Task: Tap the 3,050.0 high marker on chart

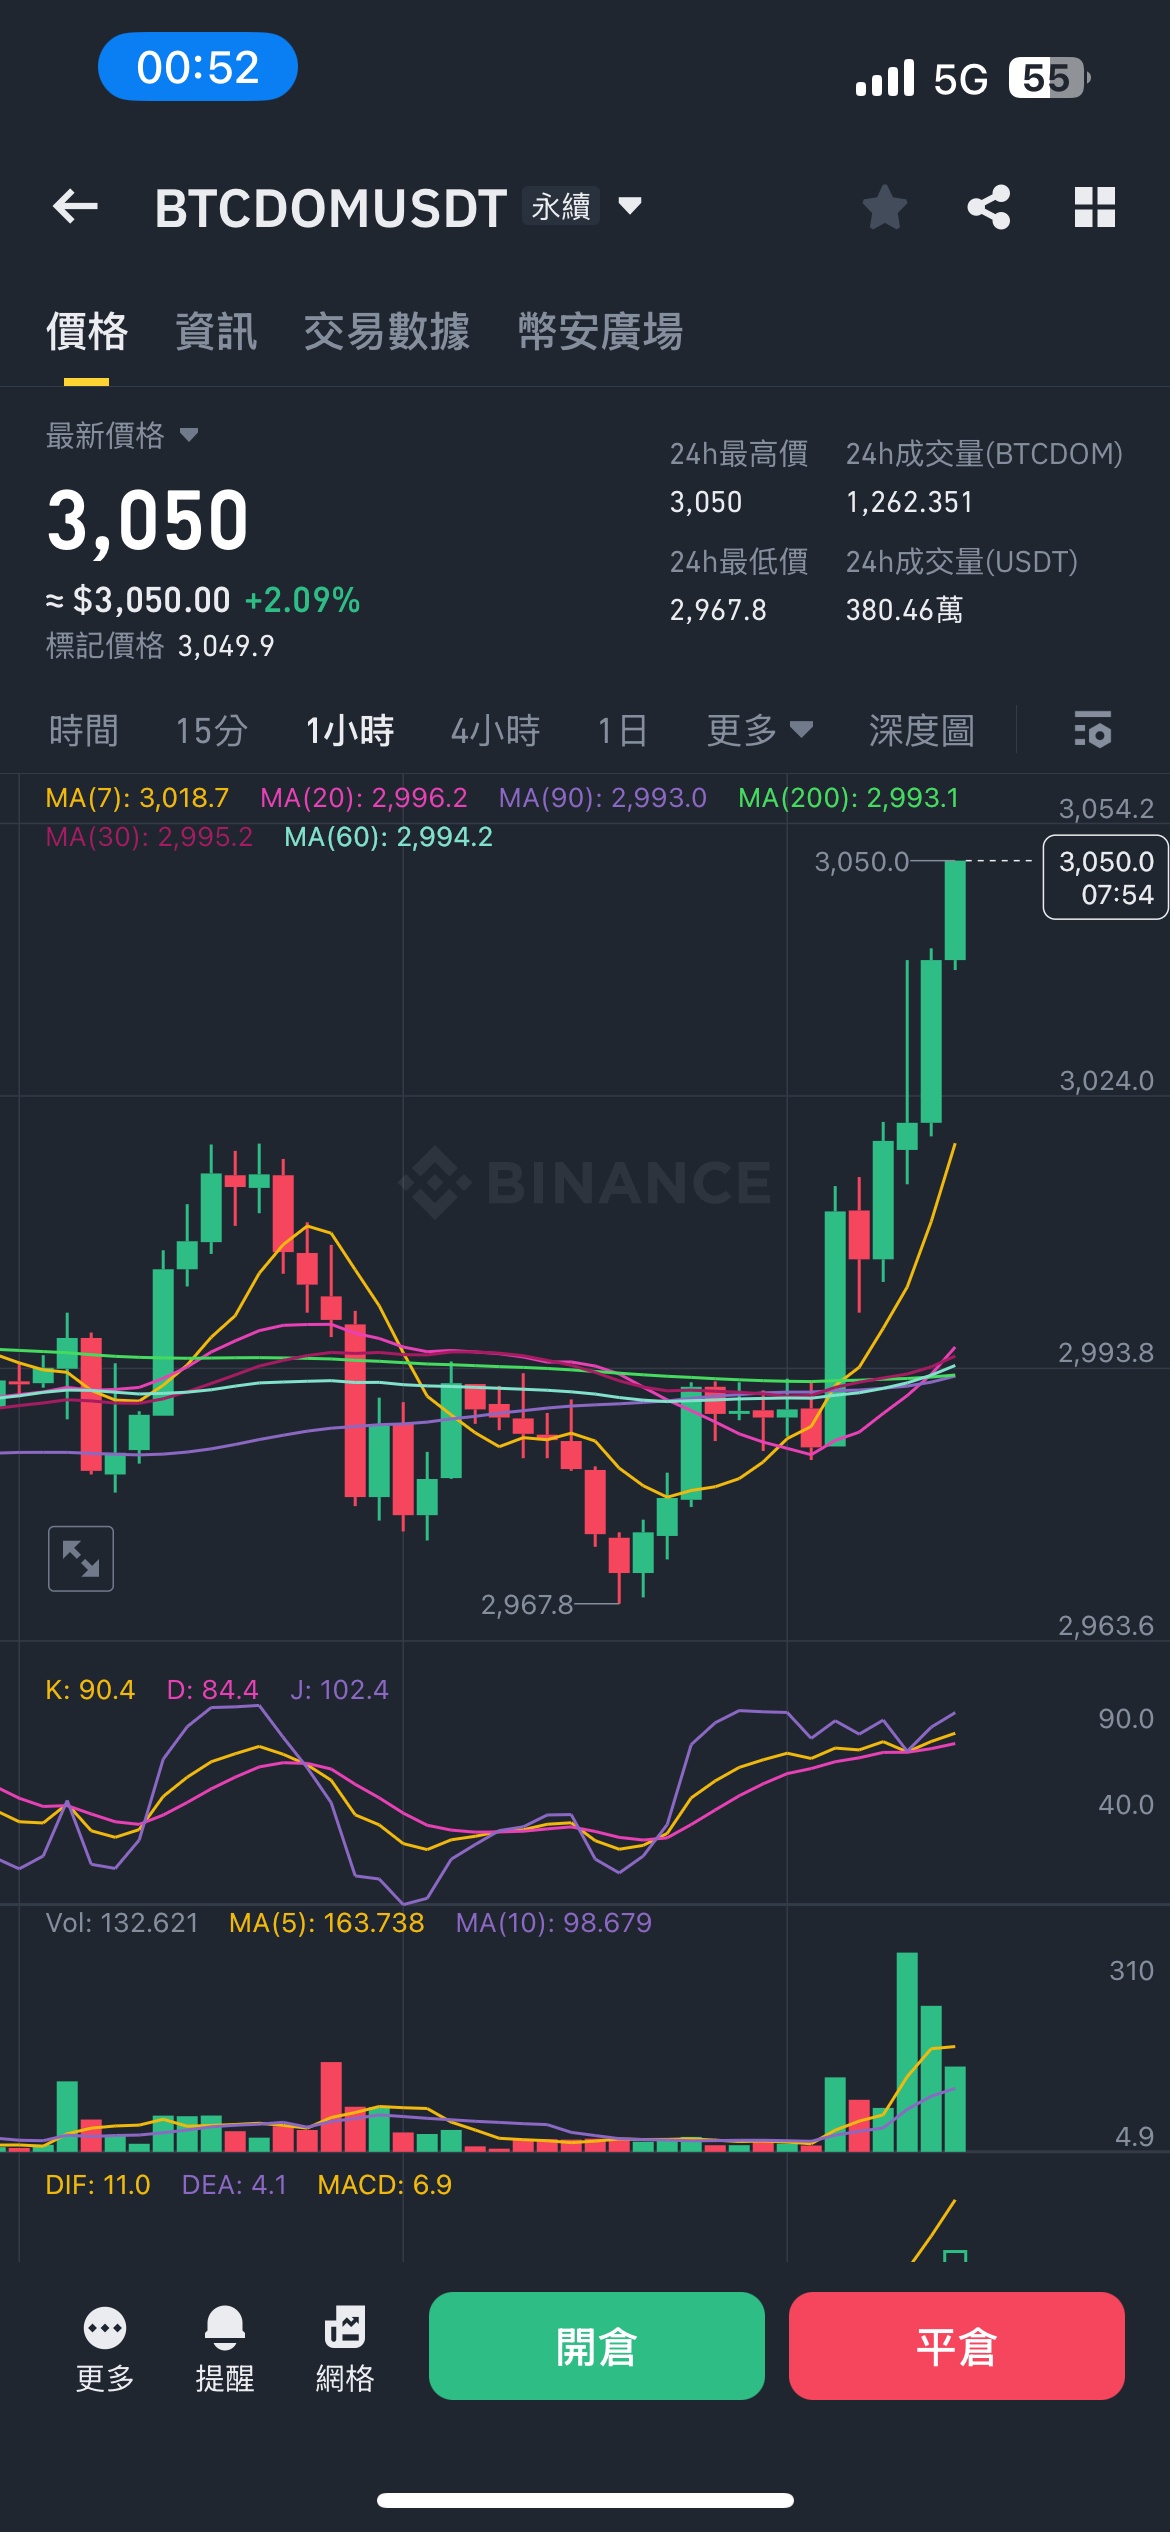Action: (x=862, y=861)
